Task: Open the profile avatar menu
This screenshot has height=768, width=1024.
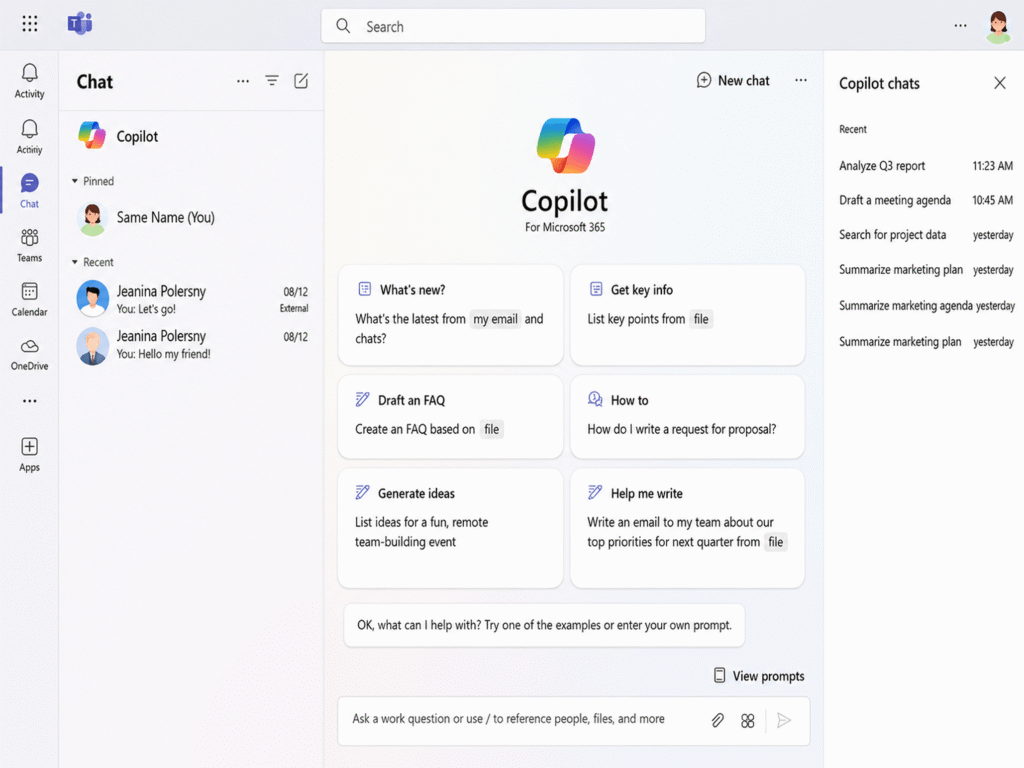Action: [x=999, y=27]
